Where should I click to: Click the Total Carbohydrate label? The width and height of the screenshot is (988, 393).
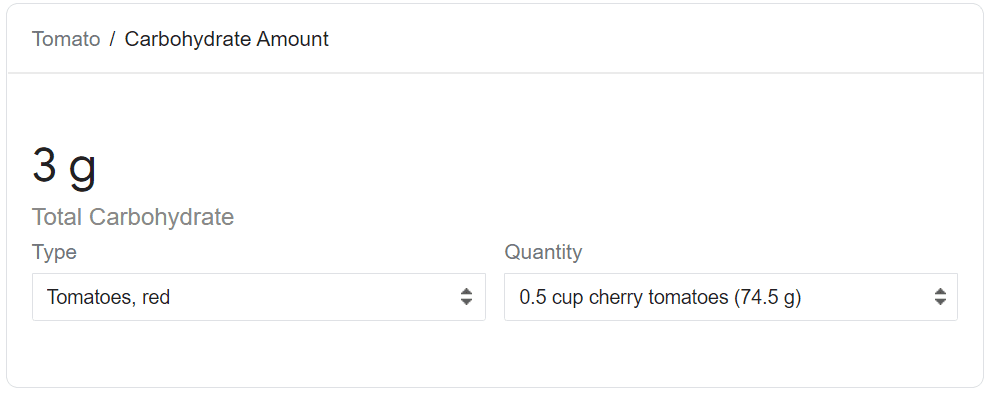pos(133,217)
